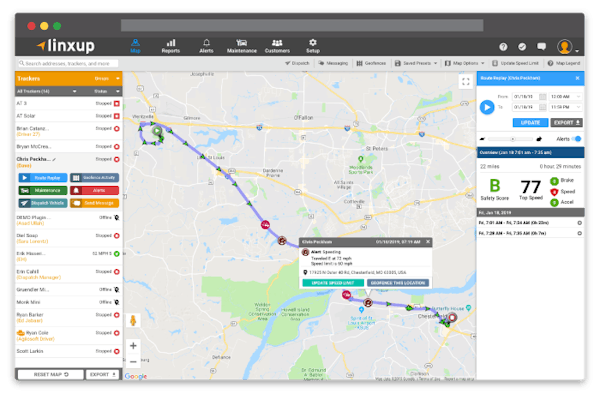600x394 pixels.
Task: Click the From date field
Action: 525,97
